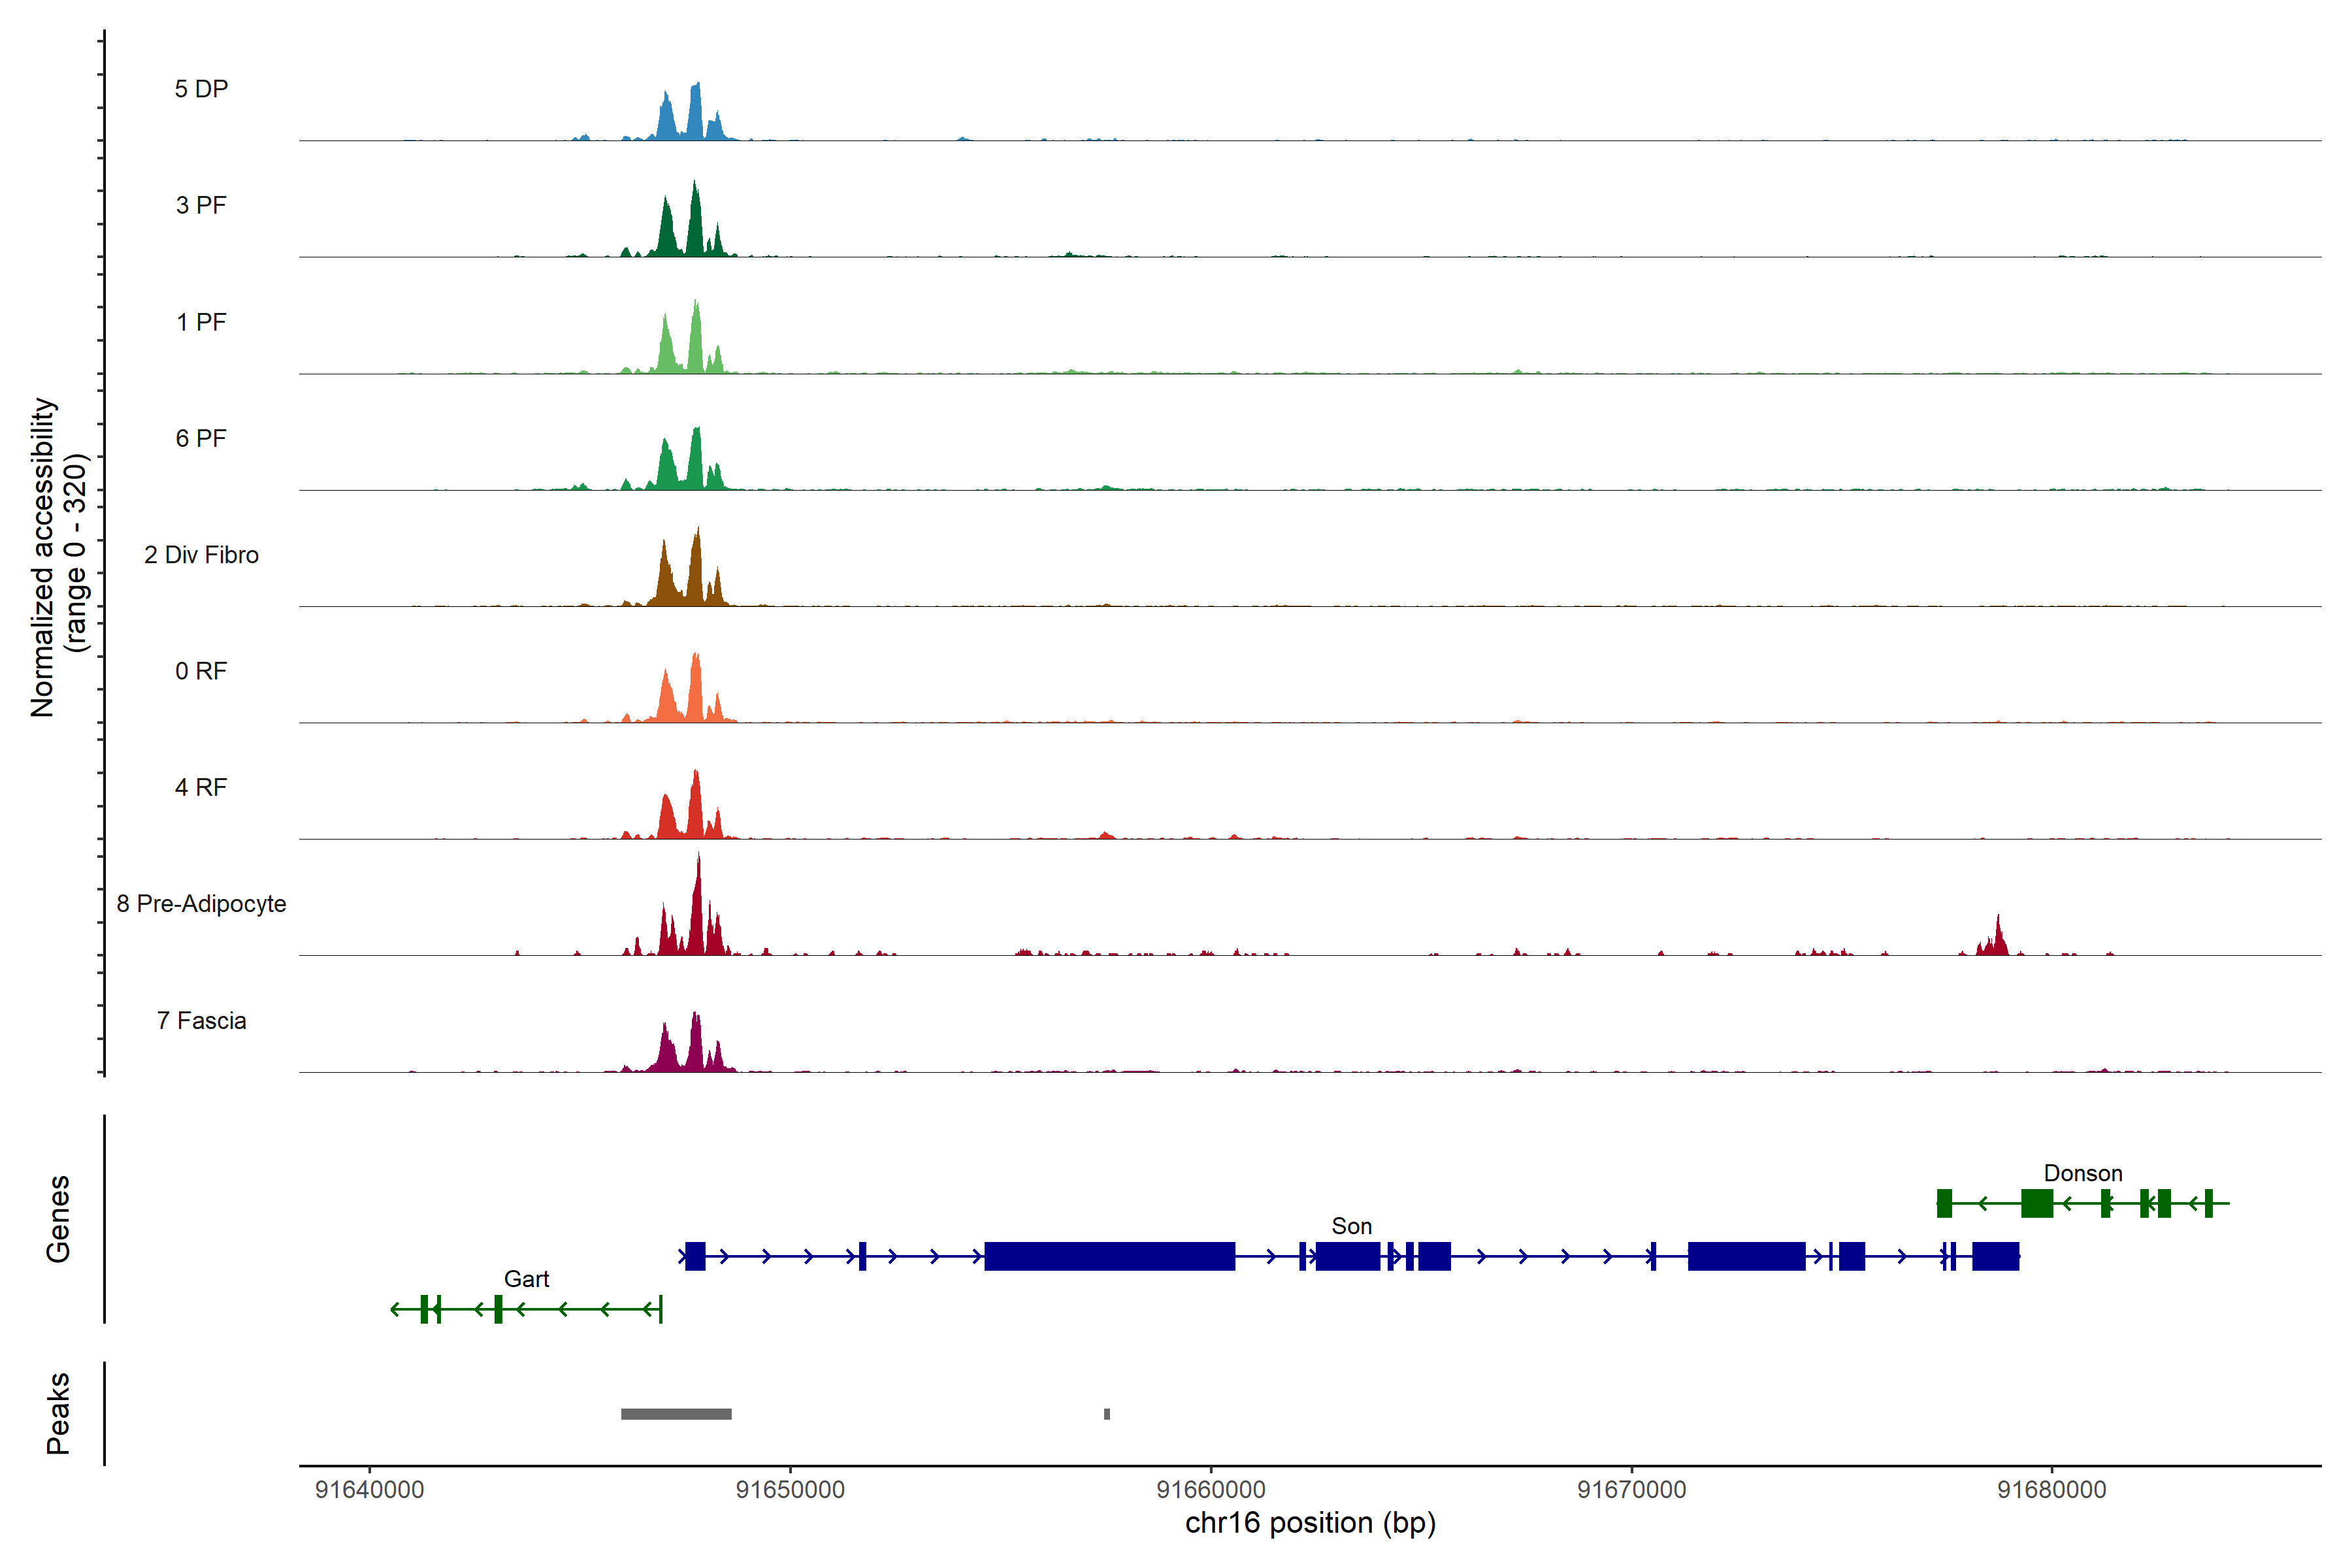
Task: Click the largest blue Son exon block
Action: click(1109, 1256)
